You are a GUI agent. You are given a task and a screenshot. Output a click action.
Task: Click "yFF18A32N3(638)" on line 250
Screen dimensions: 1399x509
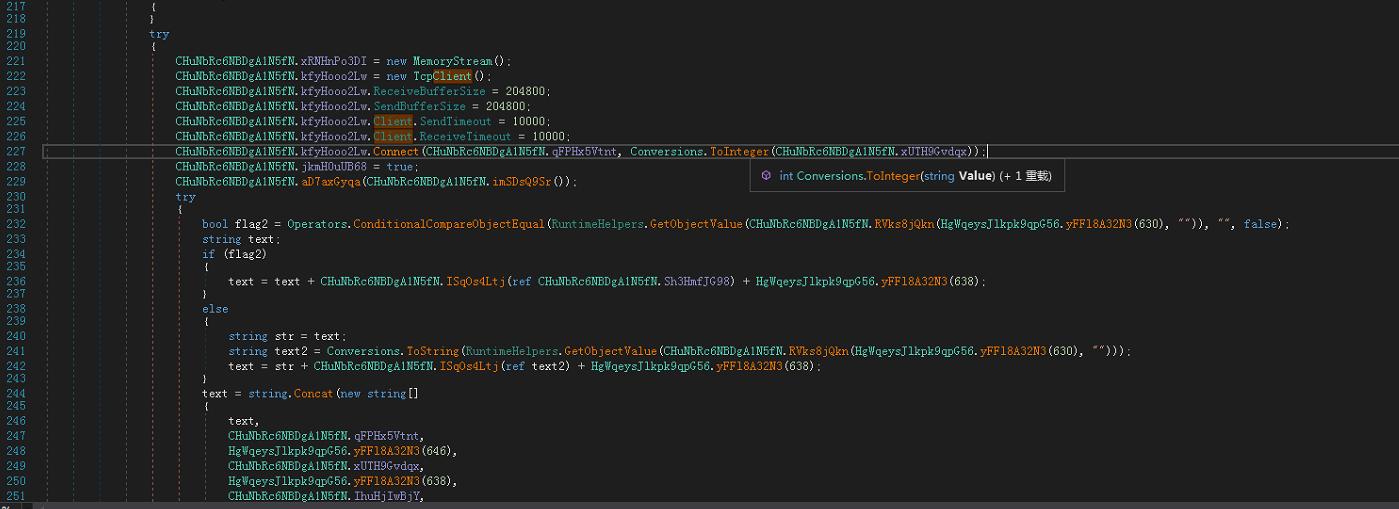tap(404, 480)
